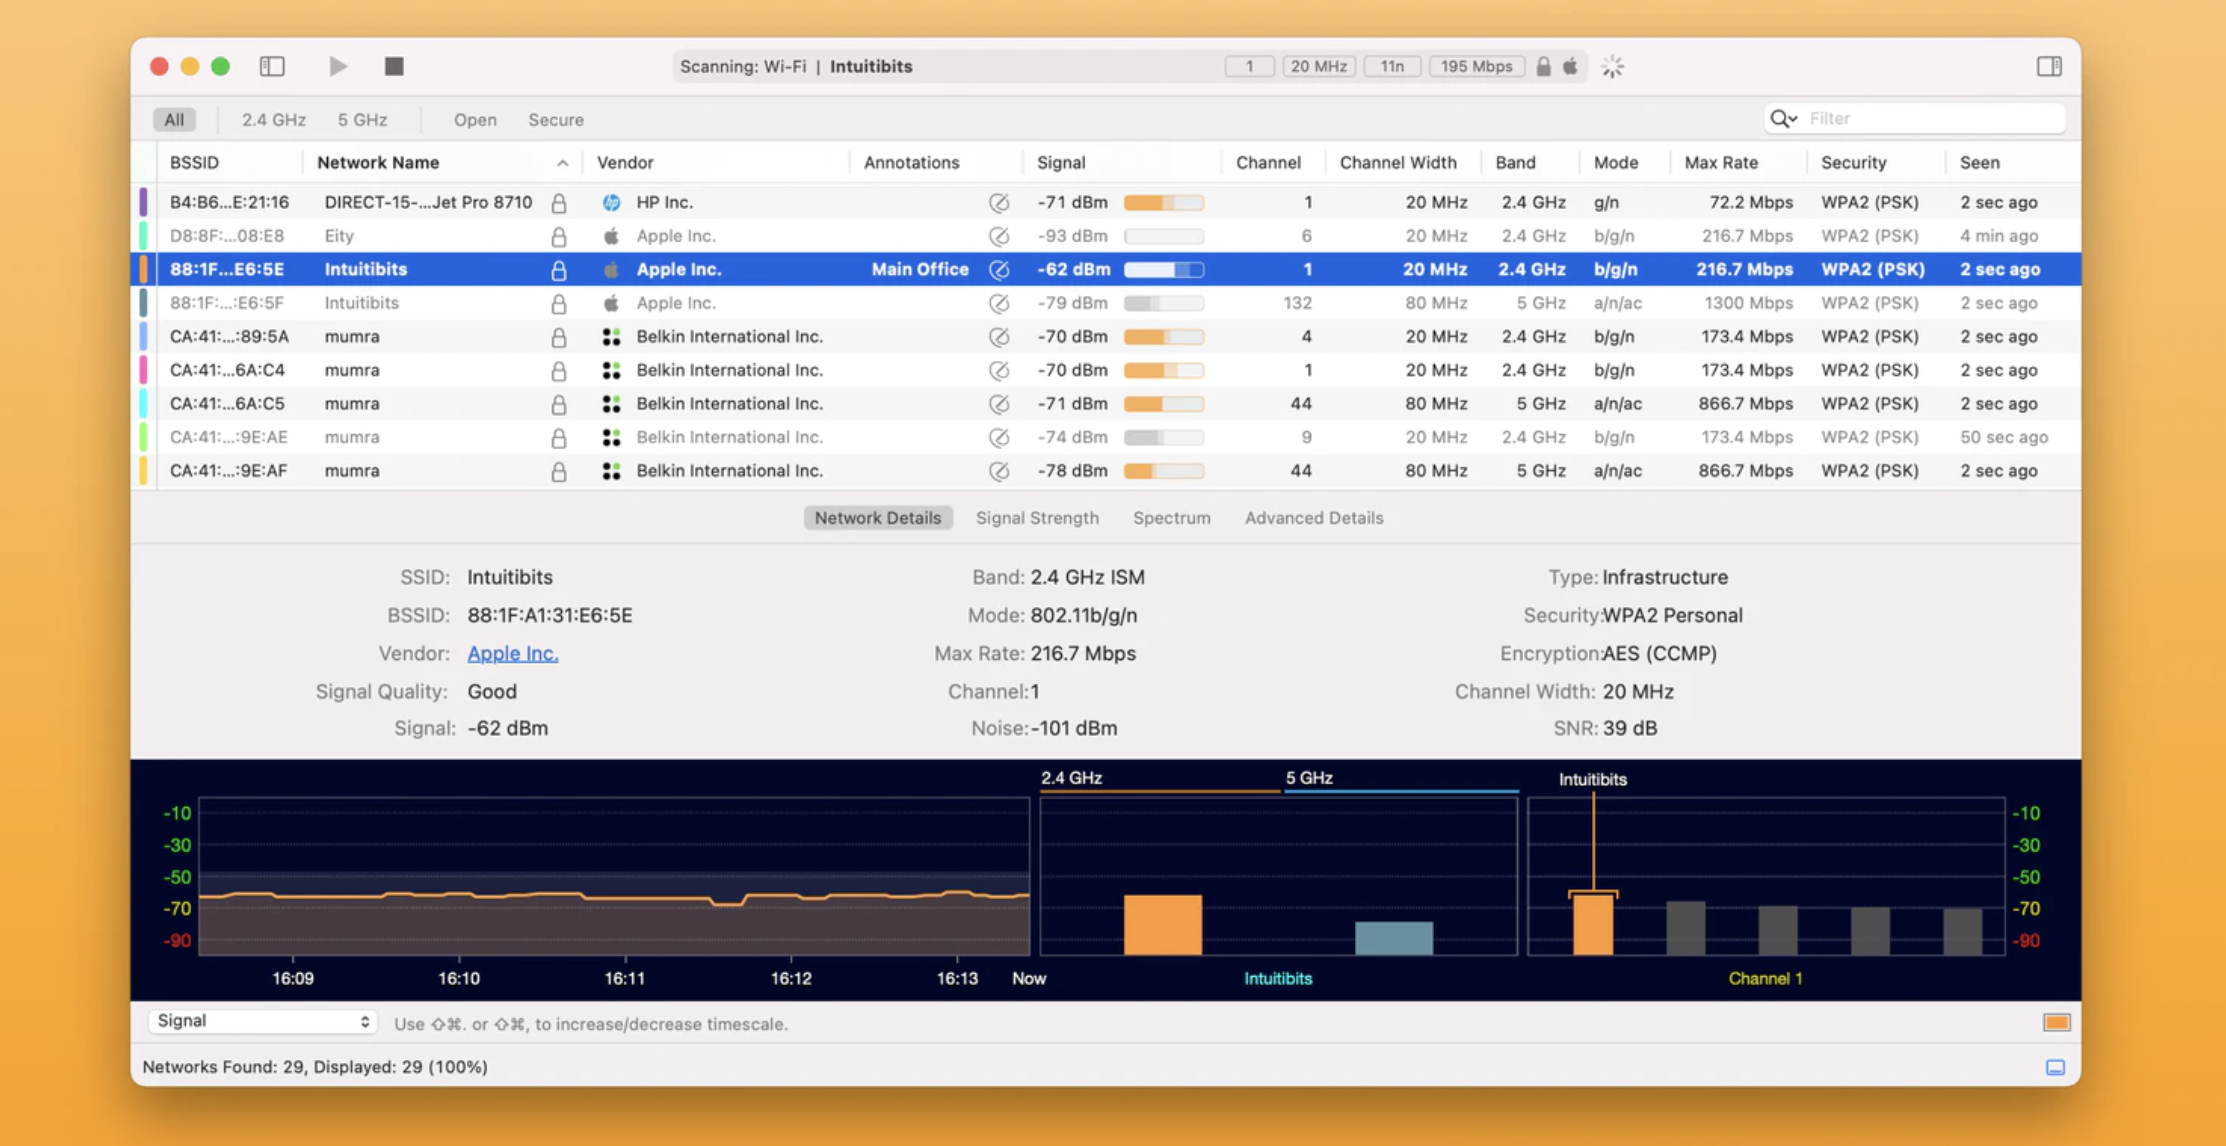Toggle Network Name sort order chevron

562,163
